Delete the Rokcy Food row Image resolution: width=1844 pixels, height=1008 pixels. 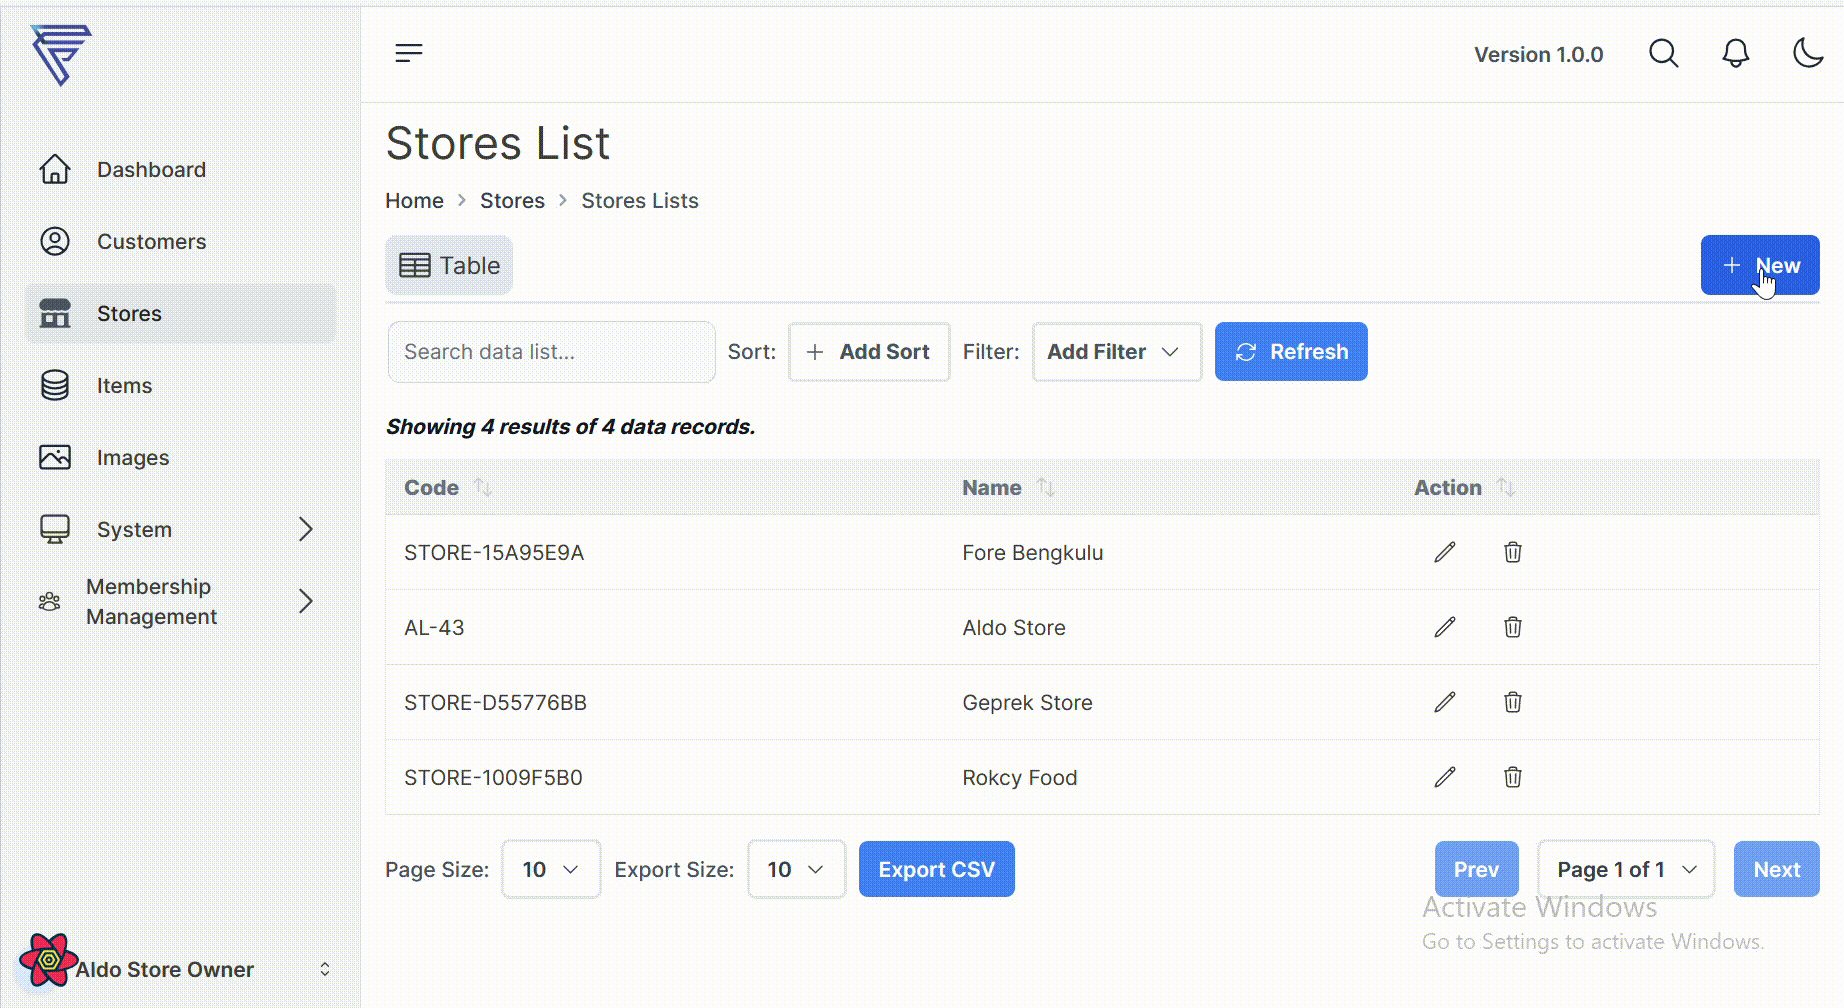coord(1513,777)
